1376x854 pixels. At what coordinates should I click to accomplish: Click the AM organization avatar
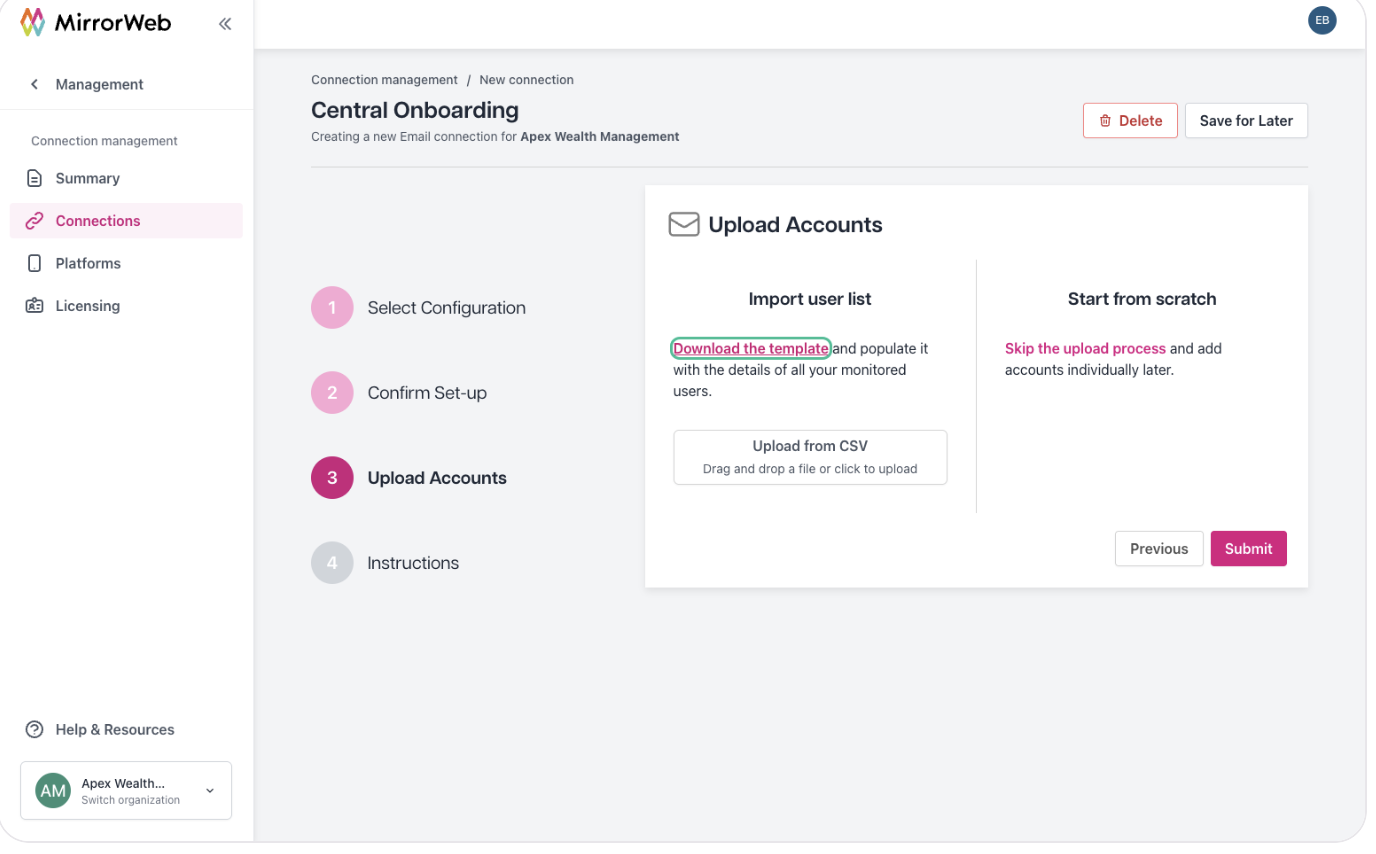tap(53, 791)
